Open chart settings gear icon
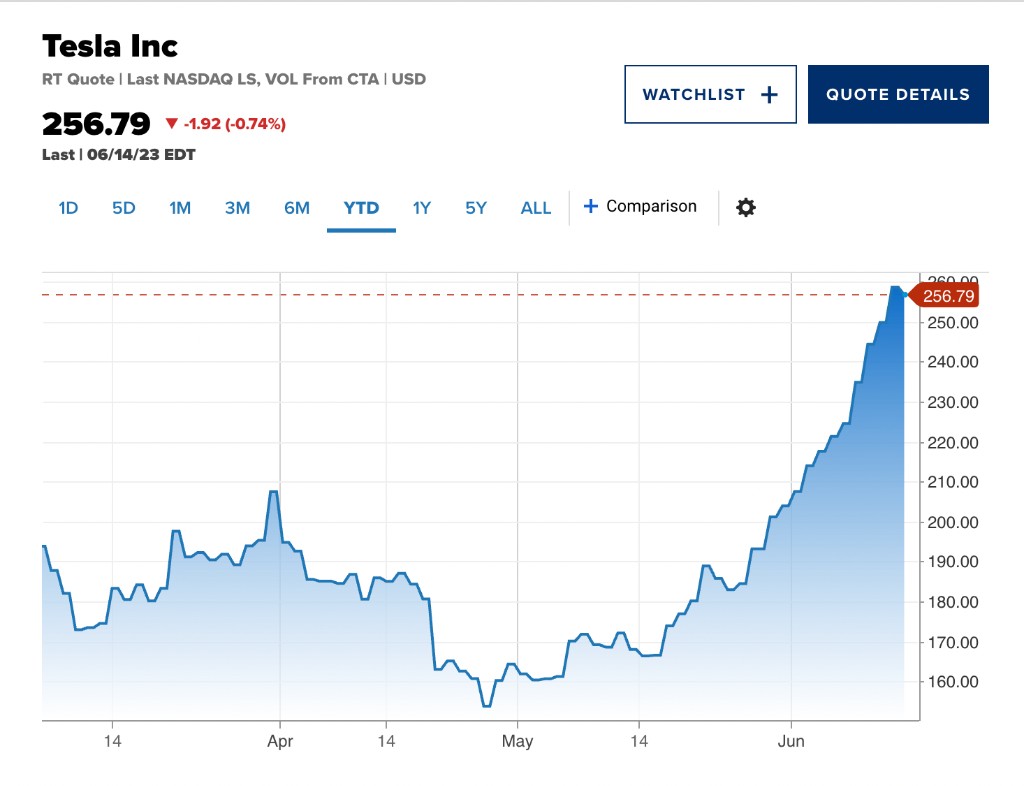The image size is (1024, 786). [x=746, y=208]
